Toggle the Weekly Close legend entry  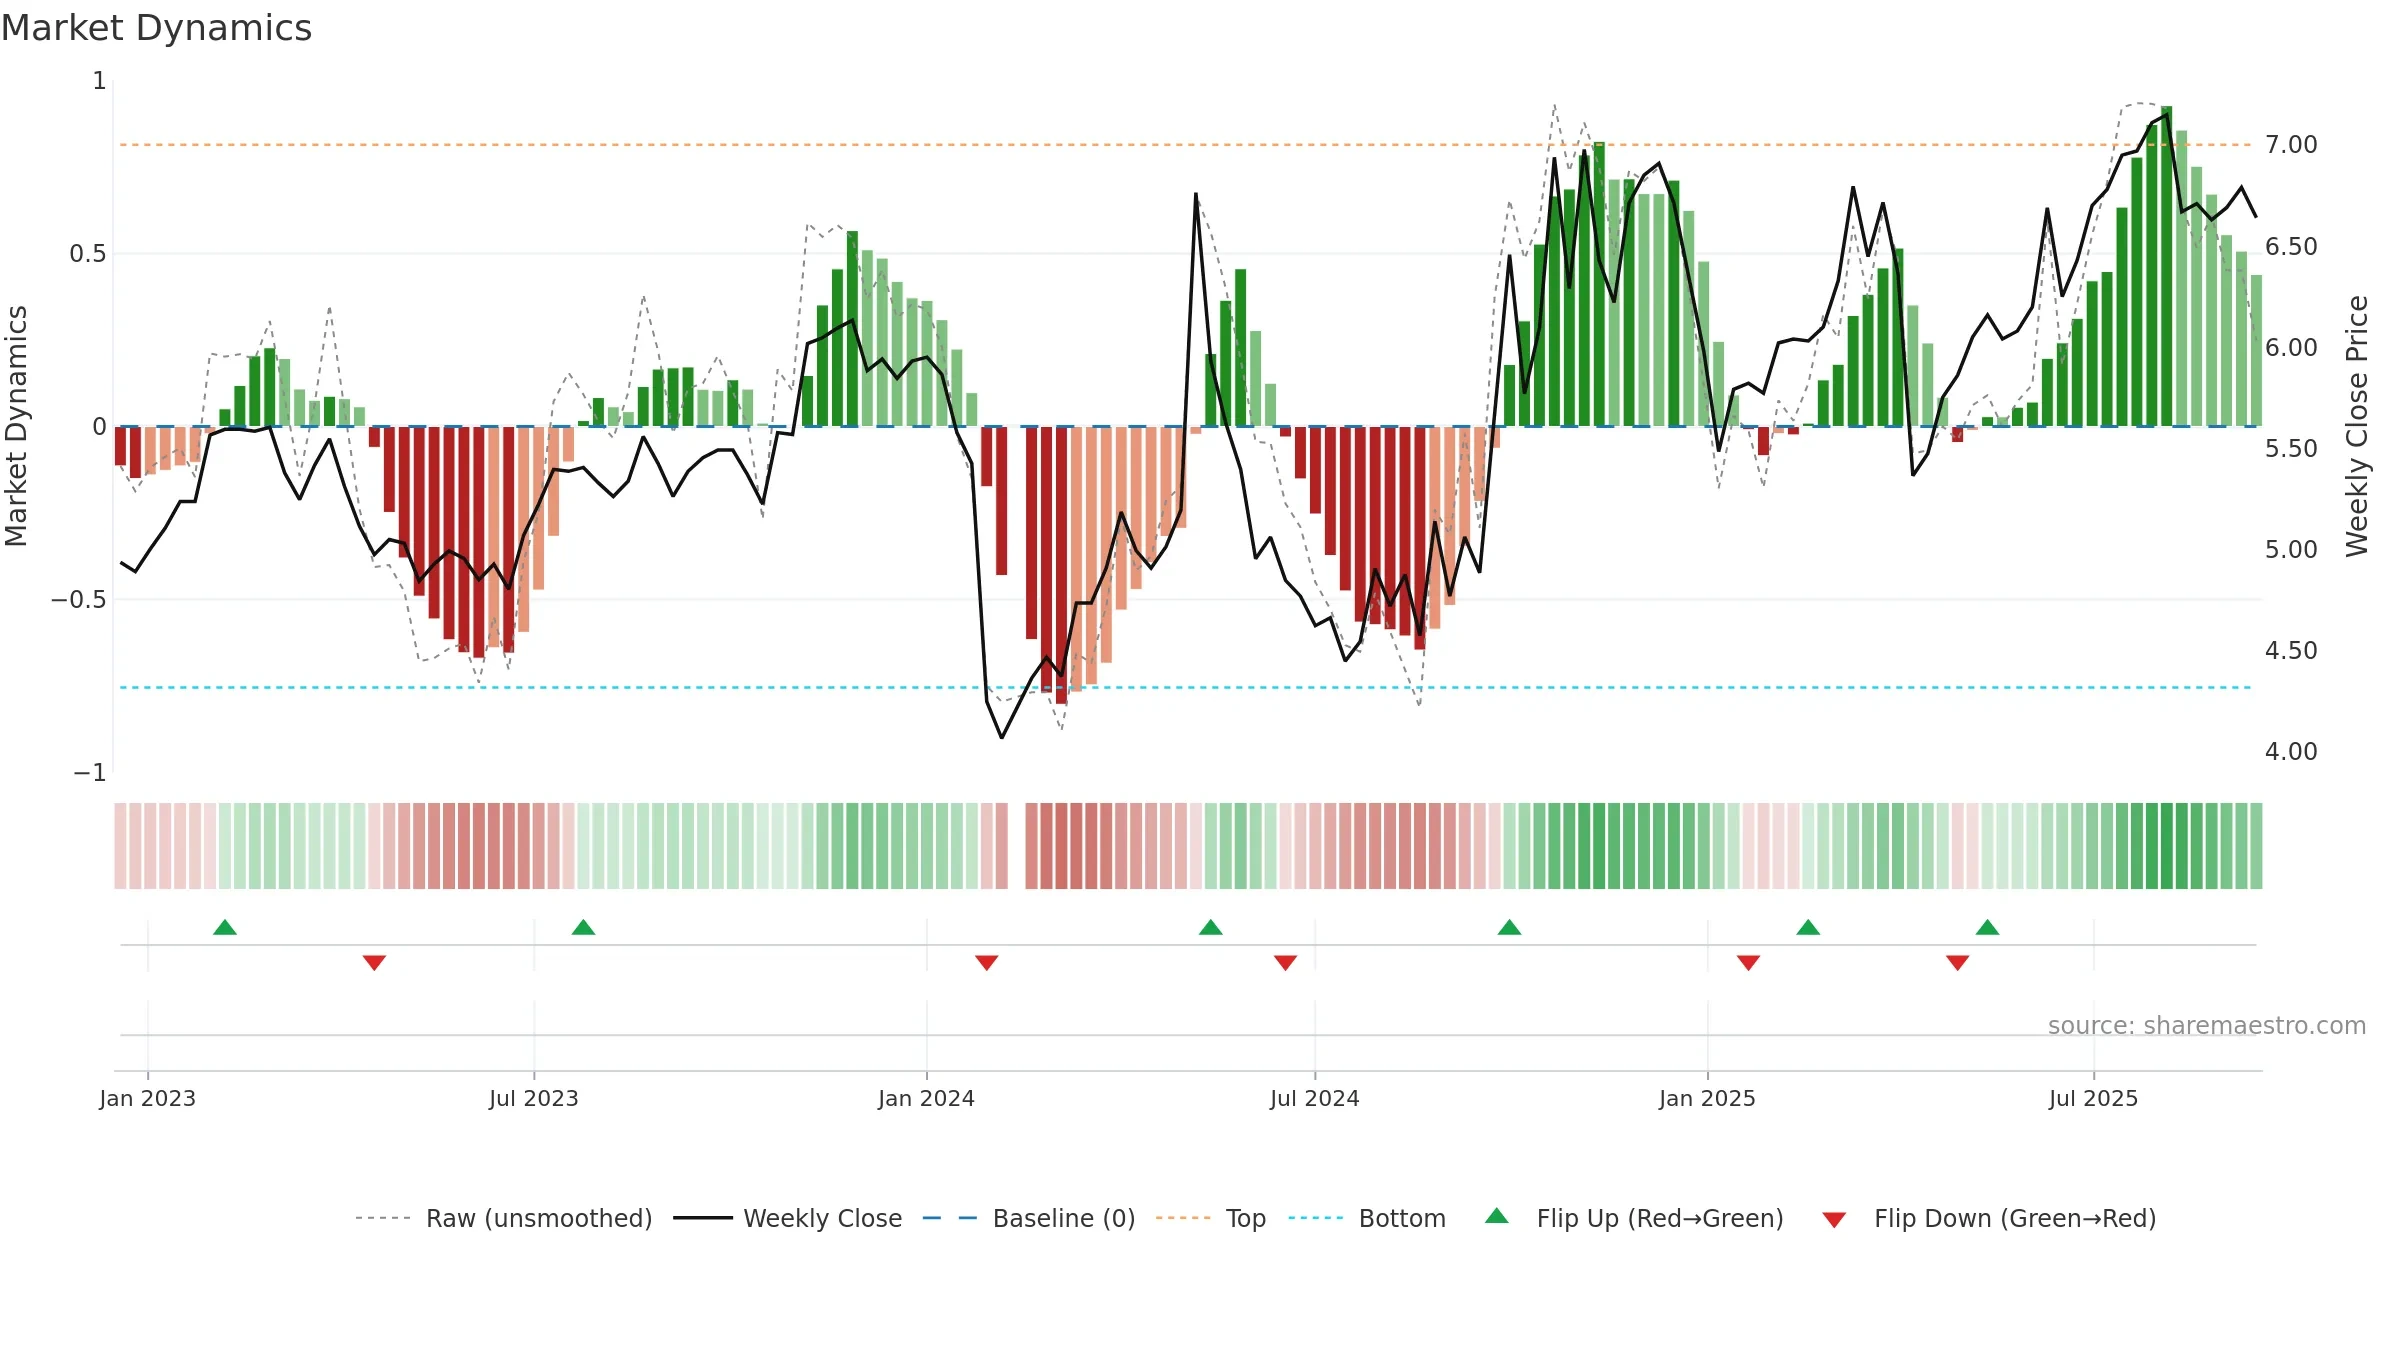(x=823, y=1218)
